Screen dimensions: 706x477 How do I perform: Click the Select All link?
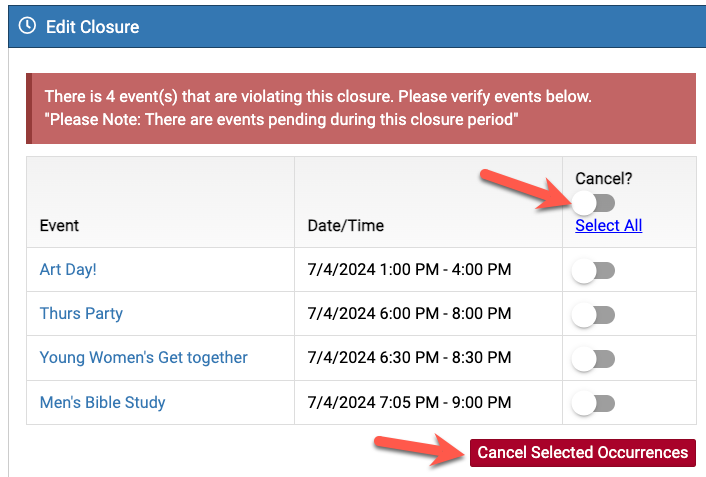608,226
